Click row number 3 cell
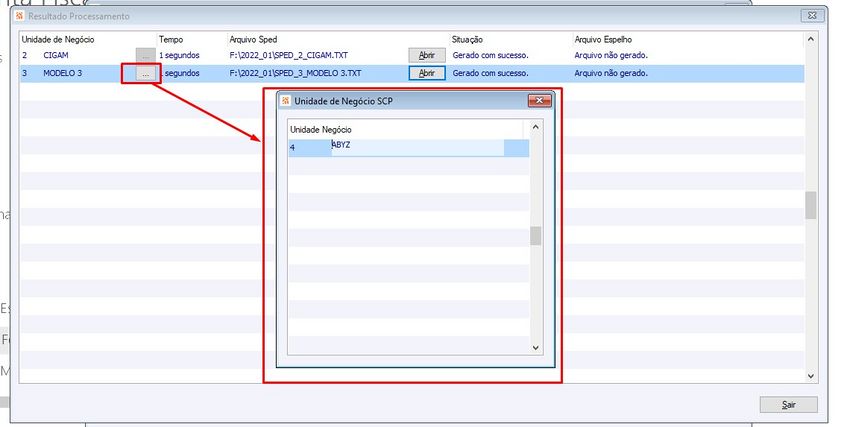This screenshot has height=427, width=850. click(x=24, y=73)
